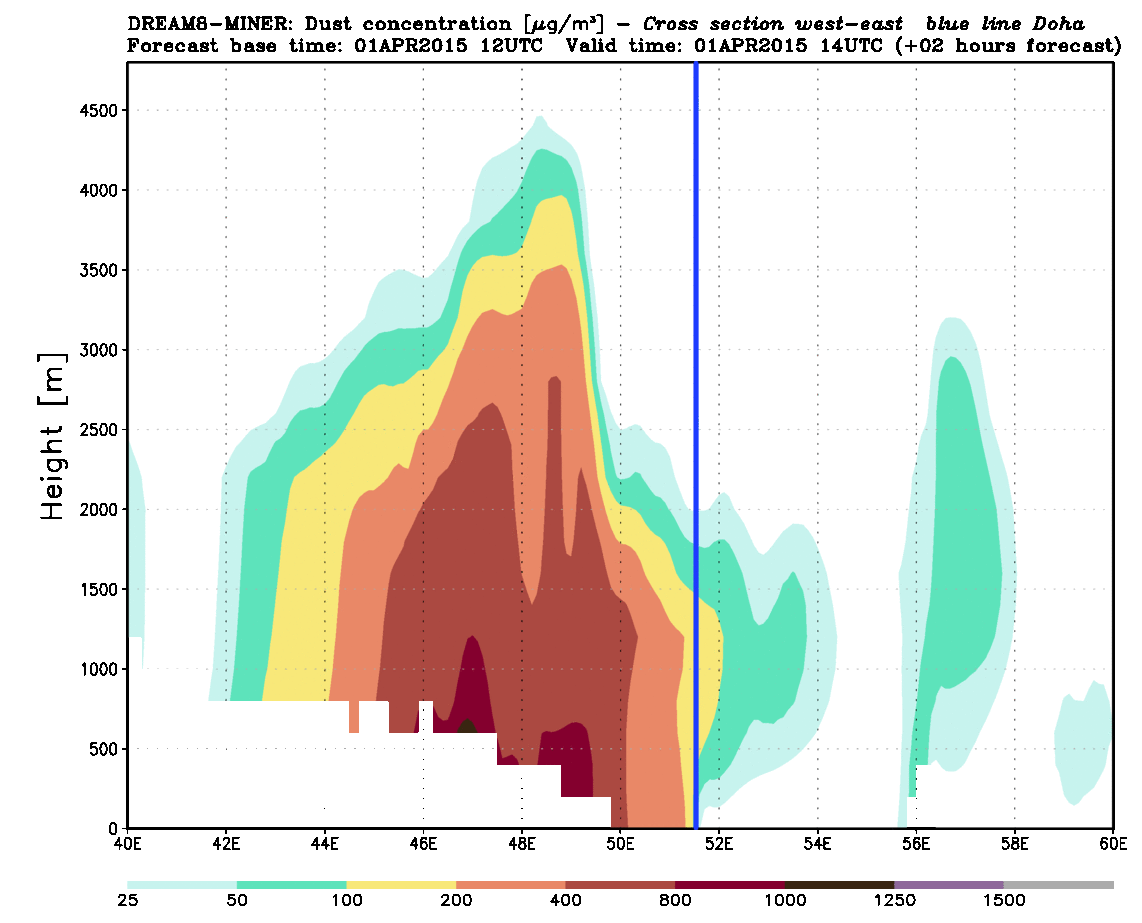1142x923 pixels.
Task: Click the '2500' height axis label
Action: tap(98, 430)
